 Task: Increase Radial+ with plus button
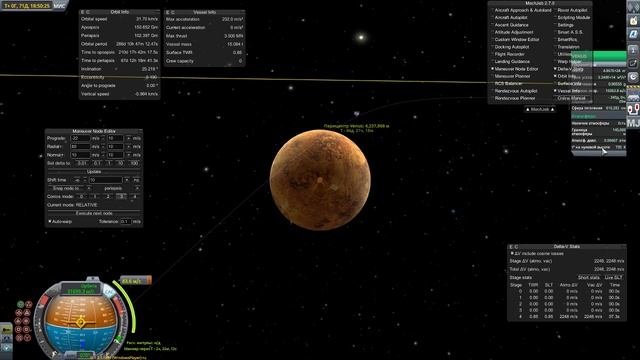pos(128,147)
